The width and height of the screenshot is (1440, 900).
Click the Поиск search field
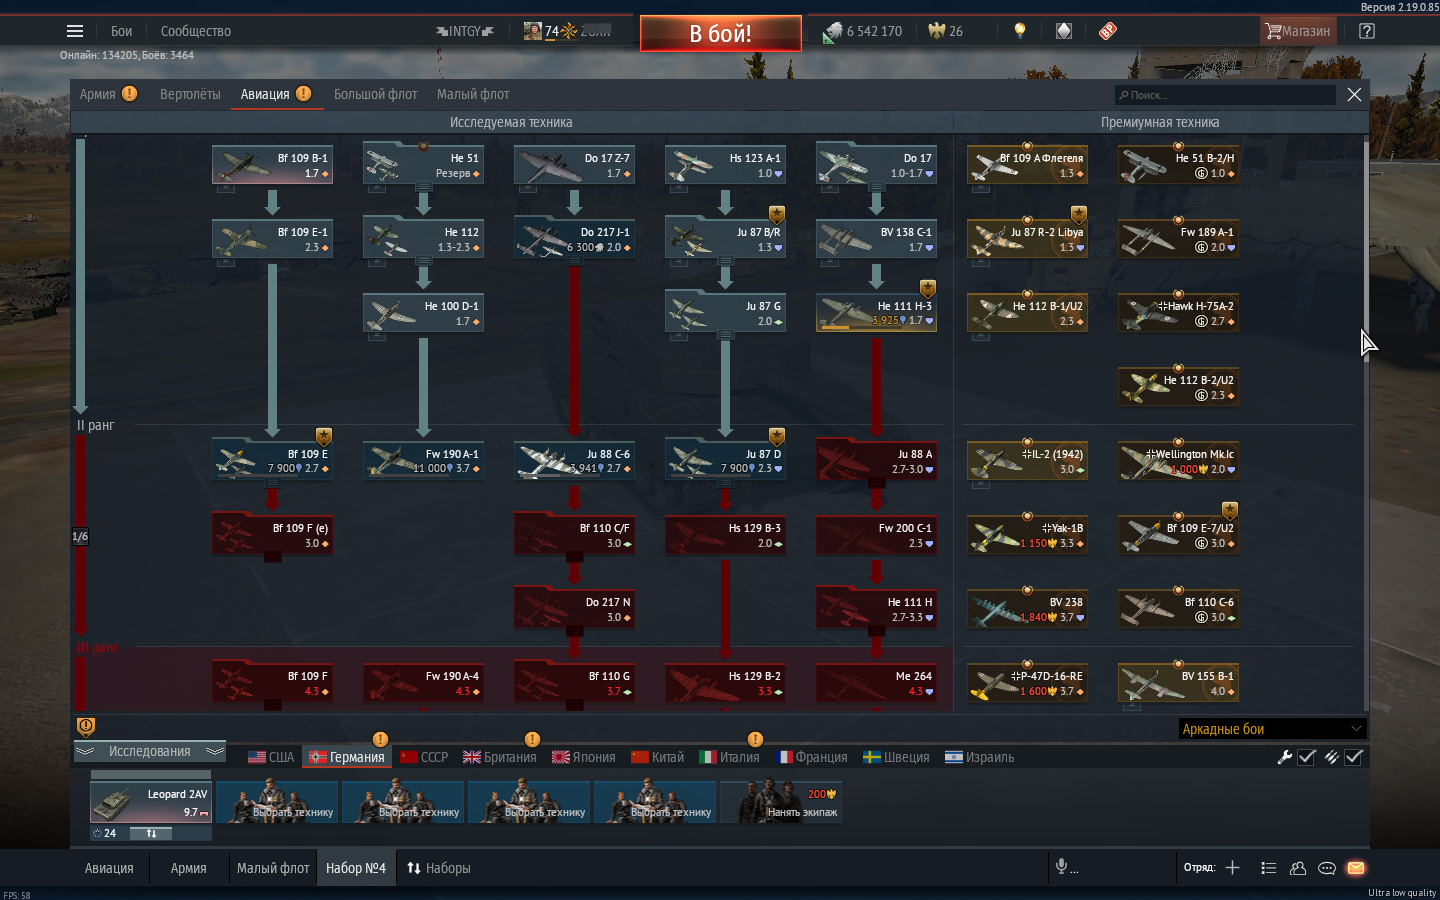1225,95
